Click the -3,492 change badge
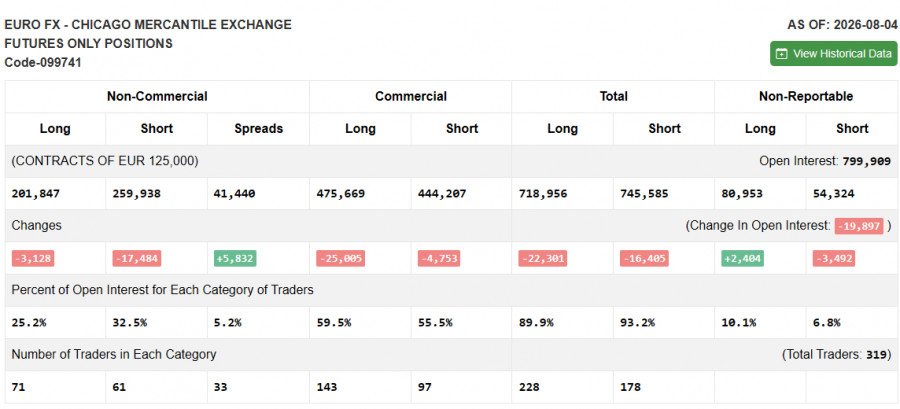The width and height of the screenshot is (900, 409). [x=833, y=259]
